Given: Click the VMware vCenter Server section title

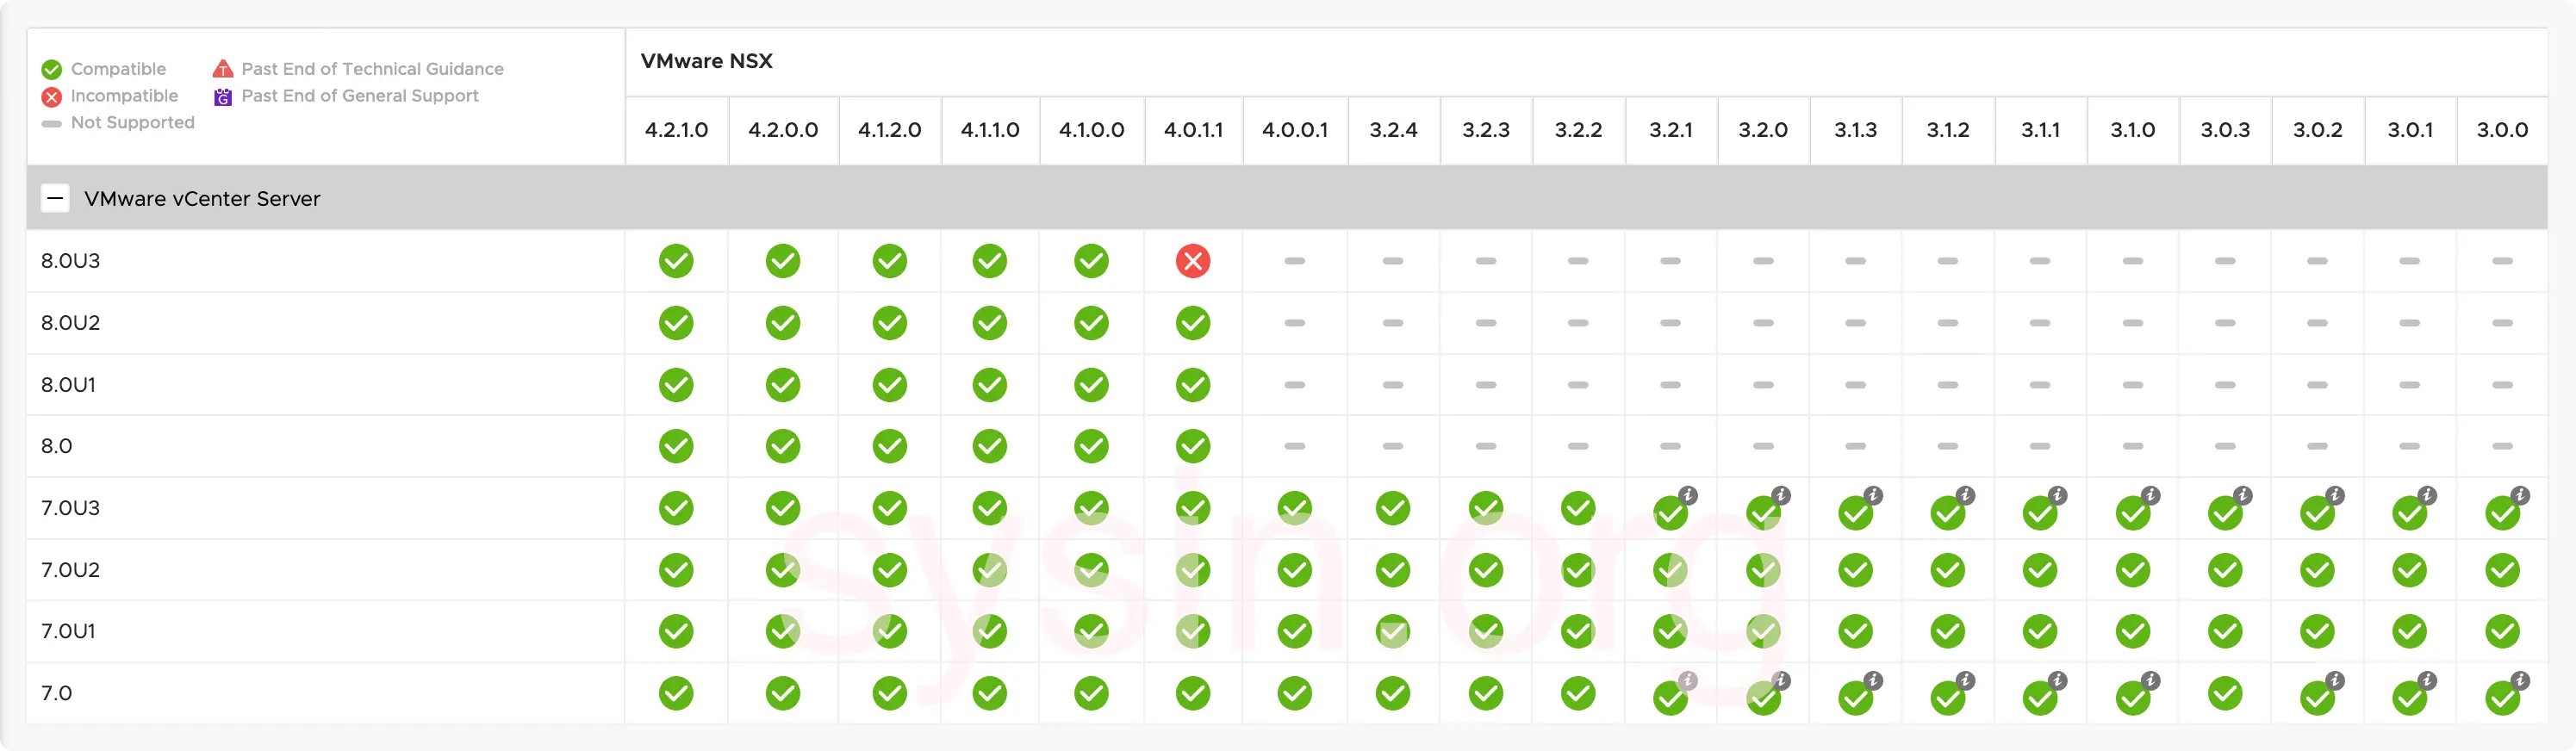Looking at the screenshot, I should click(x=202, y=198).
